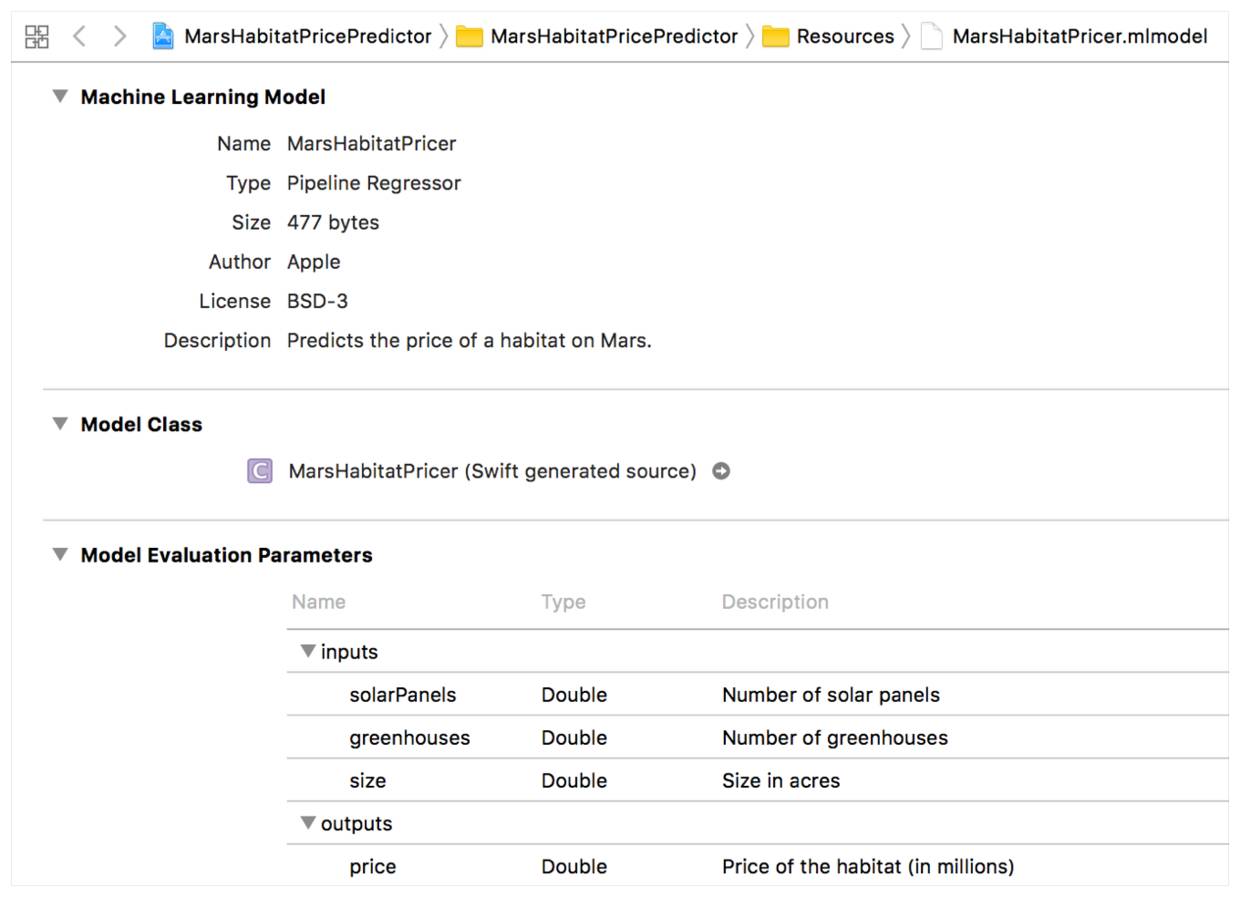1240x897 pixels.
Task: Click the MarsHabitatPricePredictor yellow folder icon
Action: point(469,37)
